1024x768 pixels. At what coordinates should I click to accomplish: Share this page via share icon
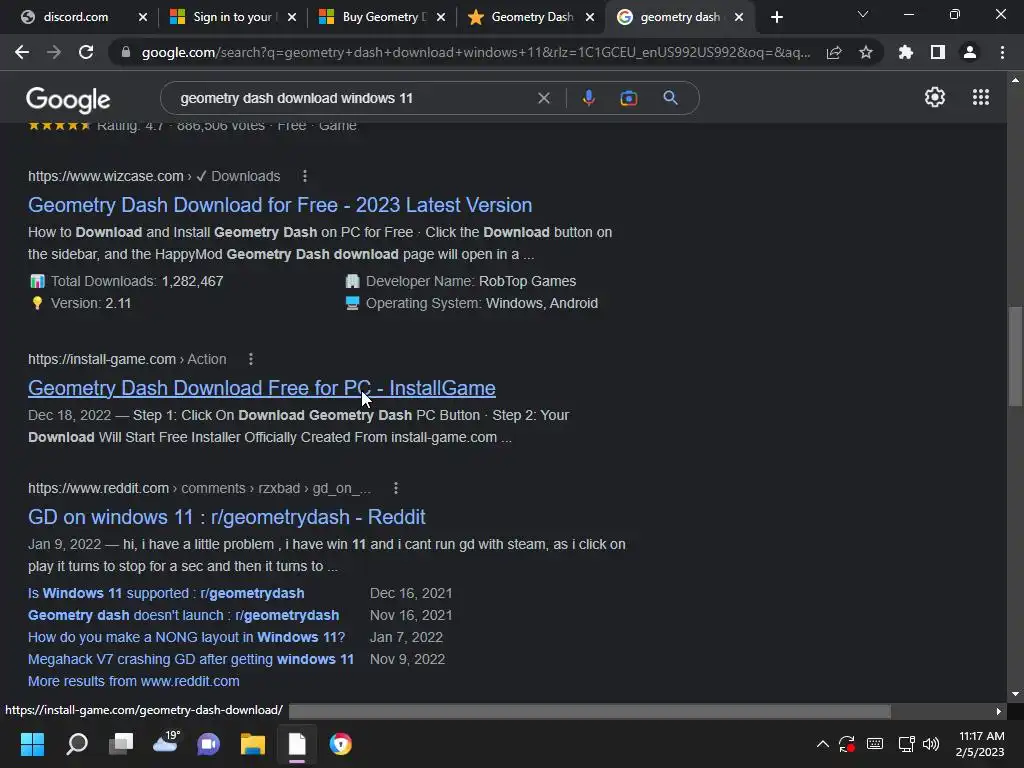coord(834,52)
